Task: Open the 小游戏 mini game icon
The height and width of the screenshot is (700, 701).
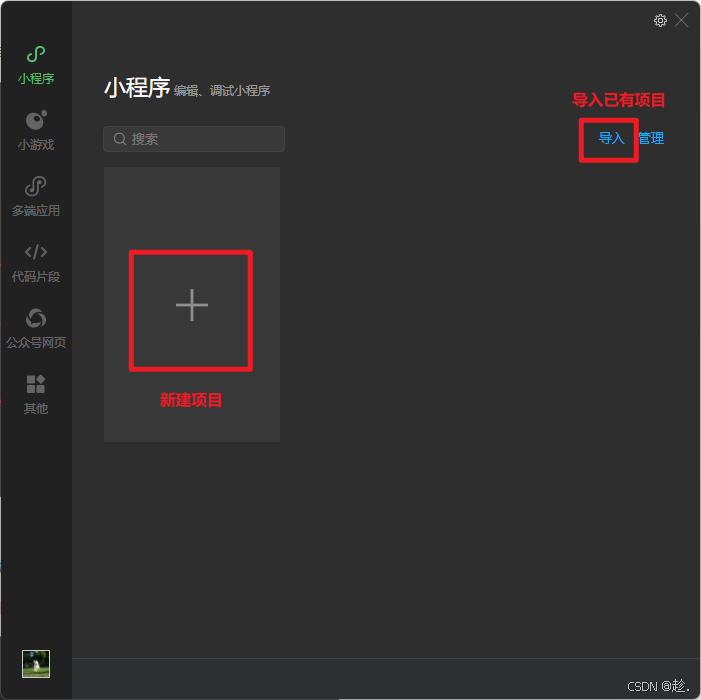Action: [x=36, y=120]
